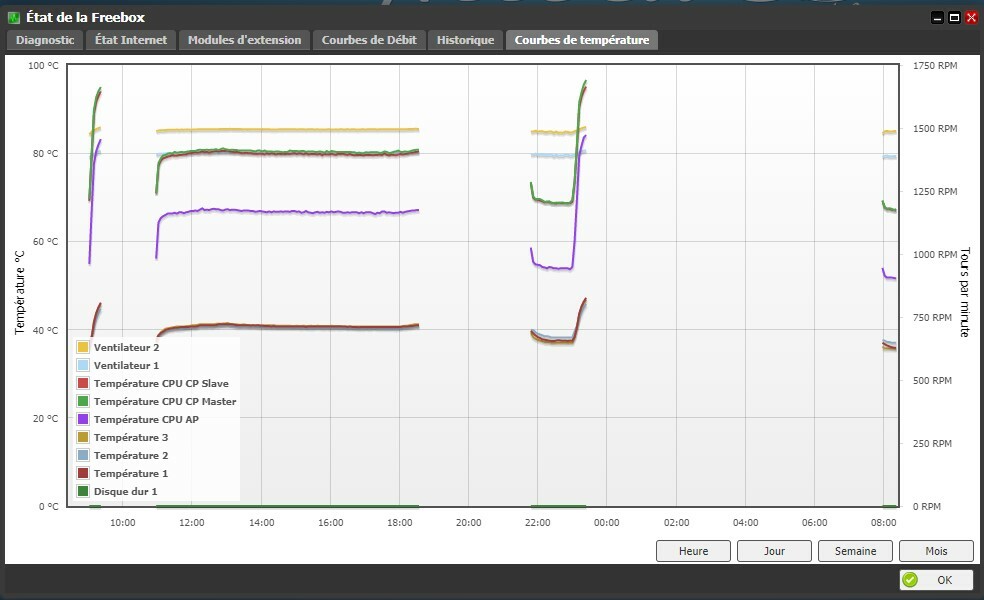
Task: Switch to Courbes de Débit tab
Action: tap(370, 40)
